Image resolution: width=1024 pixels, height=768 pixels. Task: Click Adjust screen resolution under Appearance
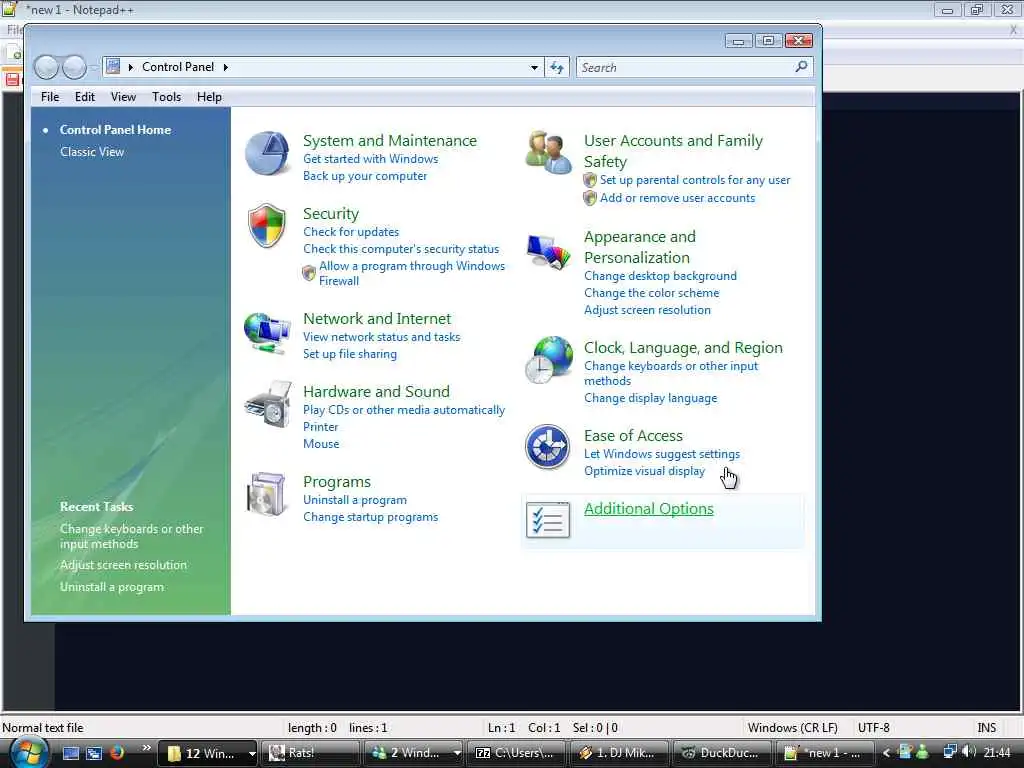pos(647,310)
